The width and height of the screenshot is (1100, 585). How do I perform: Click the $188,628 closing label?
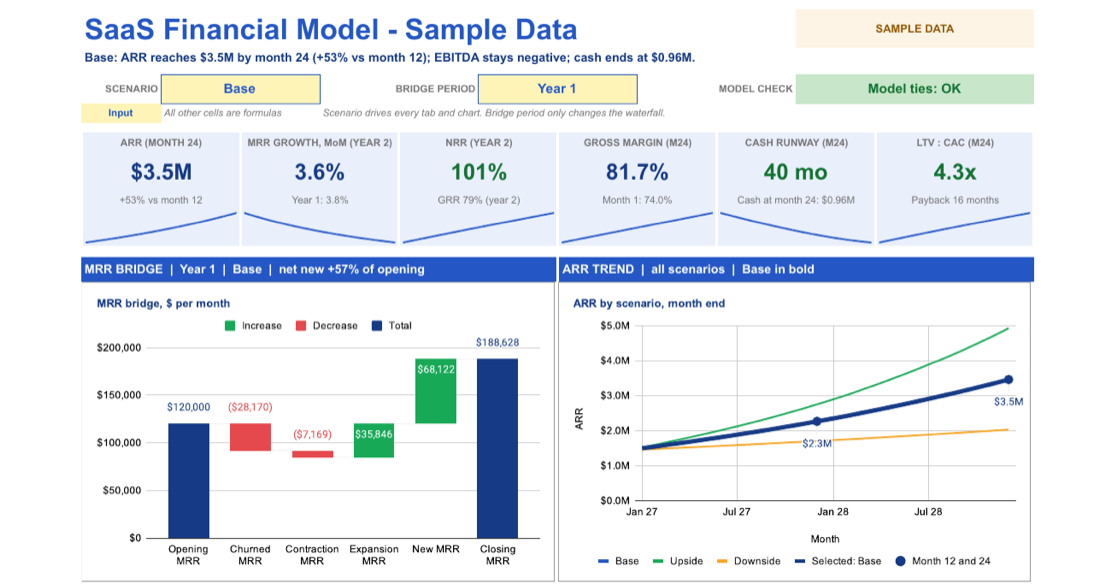pyautogui.click(x=497, y=342)
